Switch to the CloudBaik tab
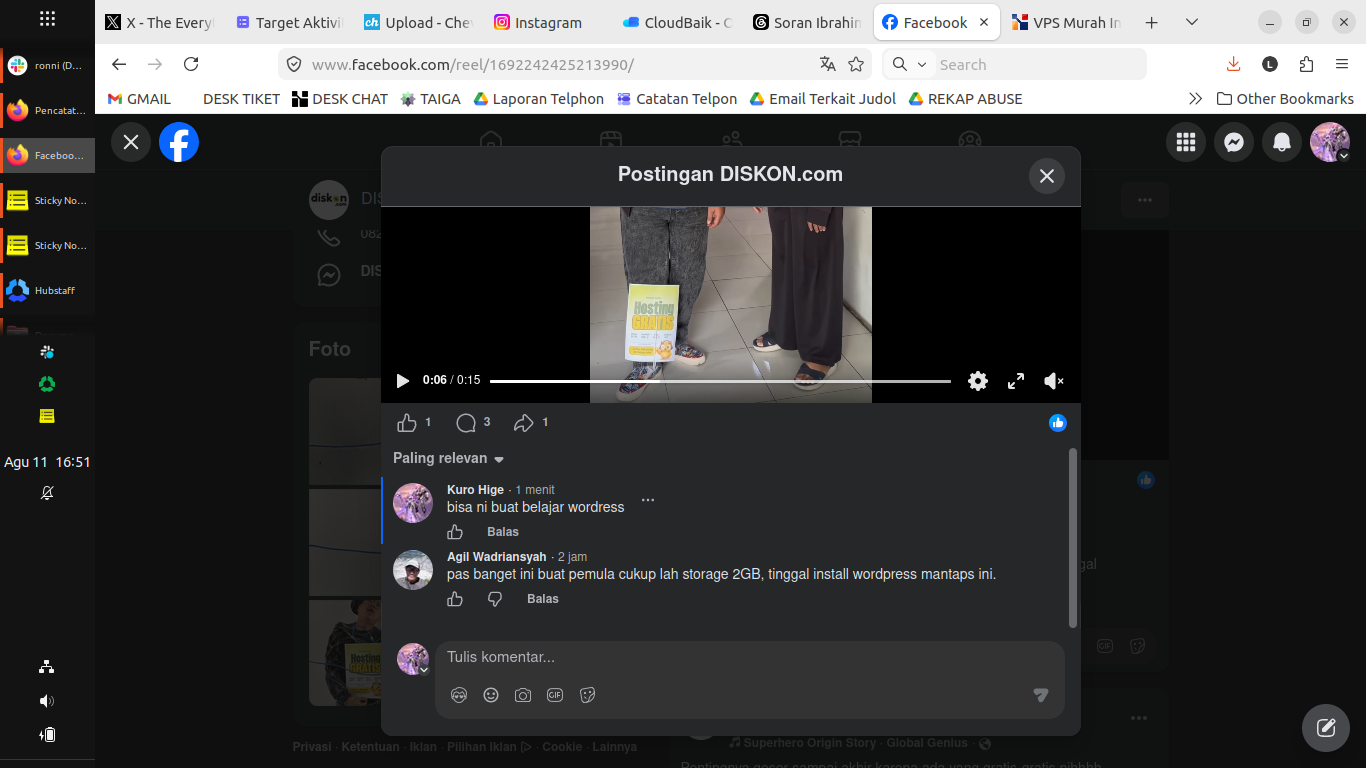The height and width of the screenshot is (768, 1366). pyautogui.click(x=679, y=22)
